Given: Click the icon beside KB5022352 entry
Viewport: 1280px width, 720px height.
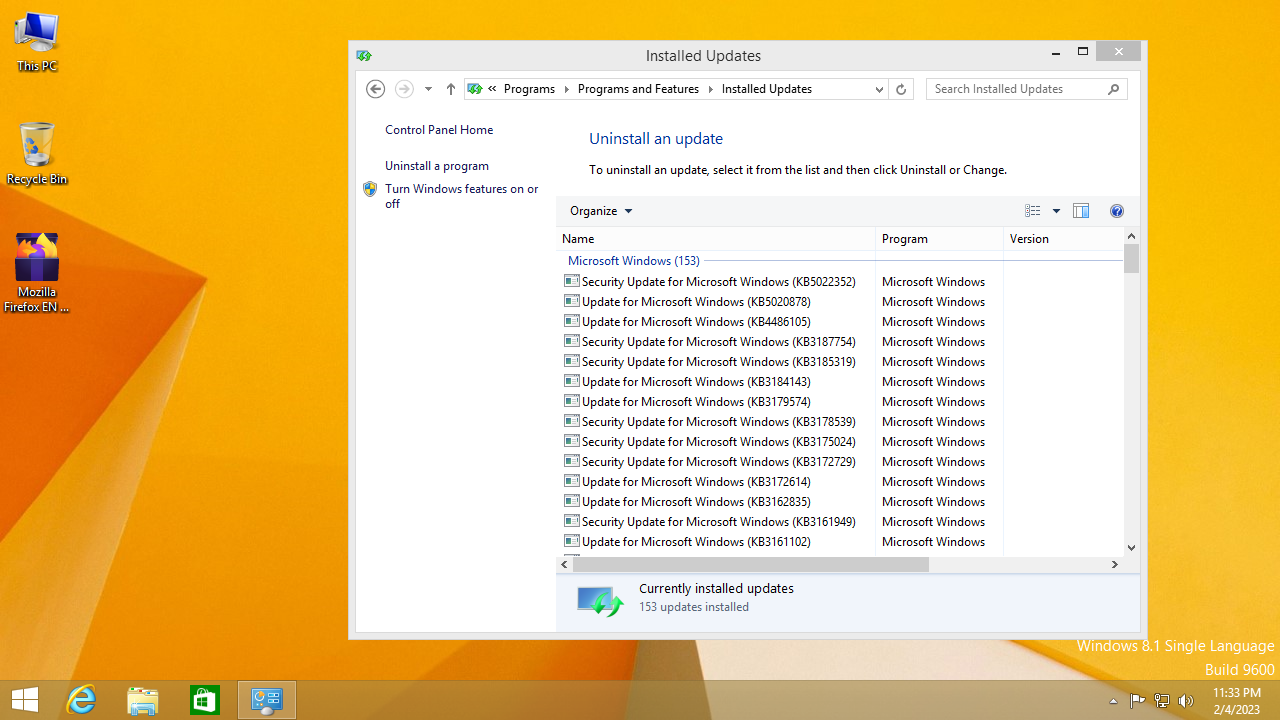Looking at the screenshot, I should tap(572, 281).
